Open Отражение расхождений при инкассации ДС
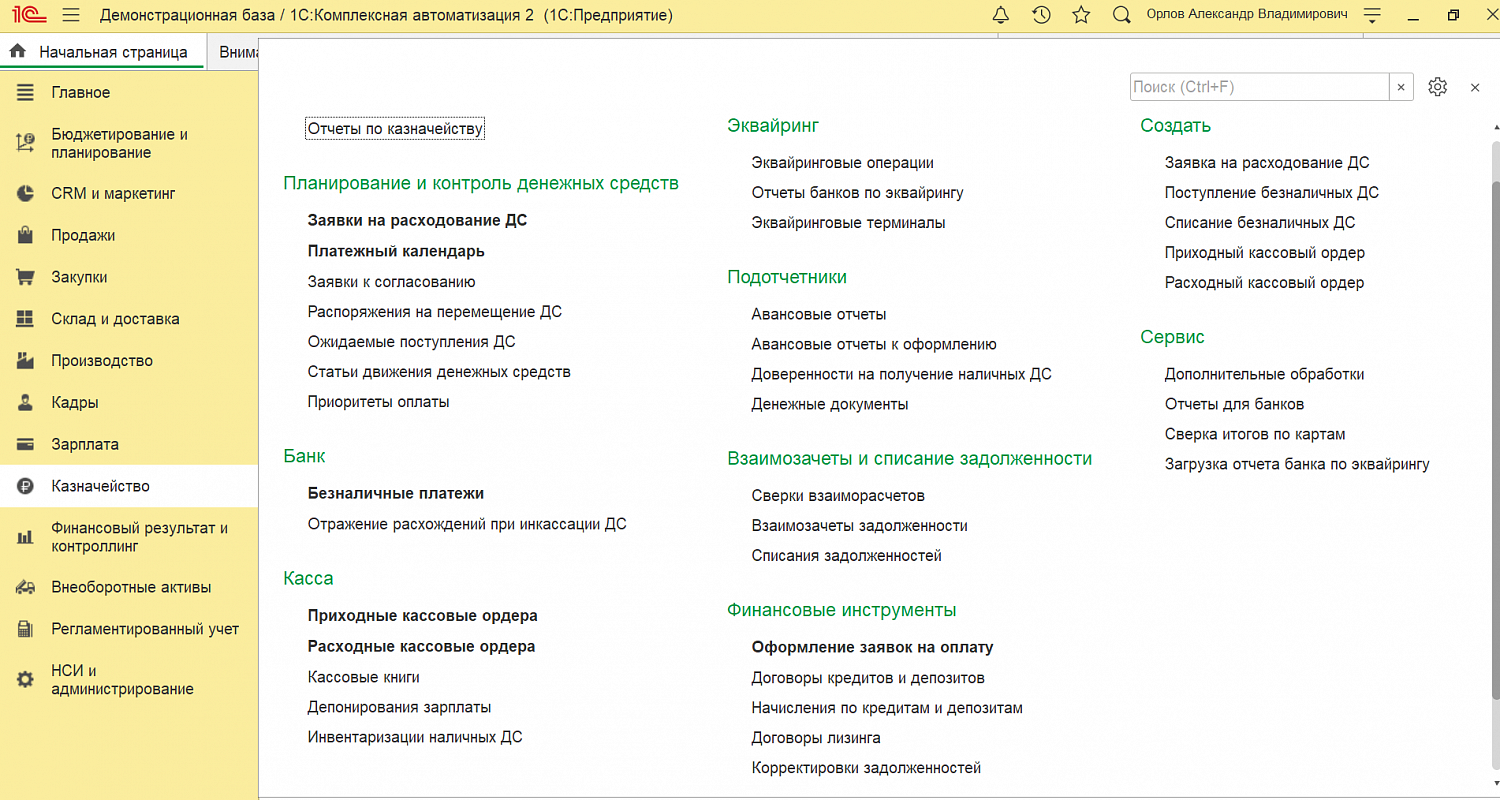 467,524
